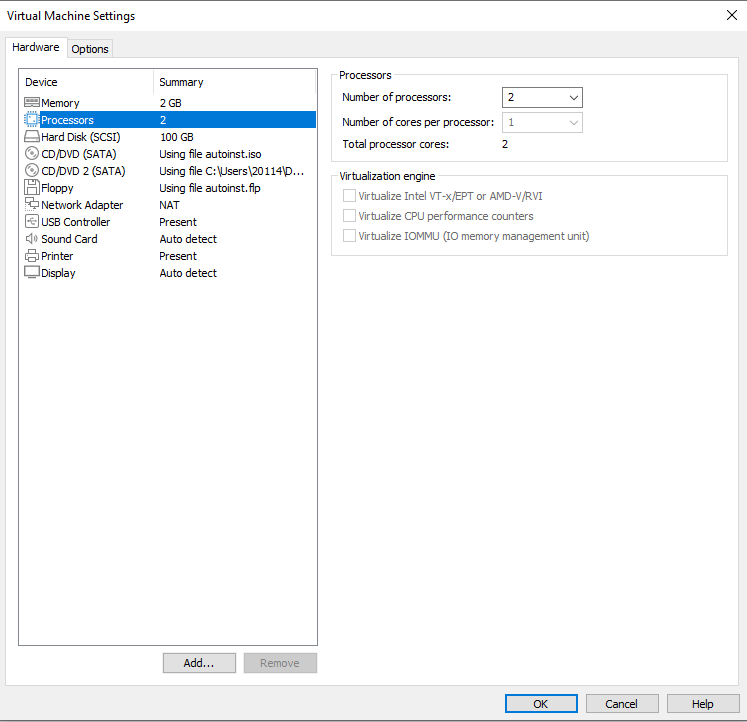Check Virtualize IOMMU option

pos(349,236)
